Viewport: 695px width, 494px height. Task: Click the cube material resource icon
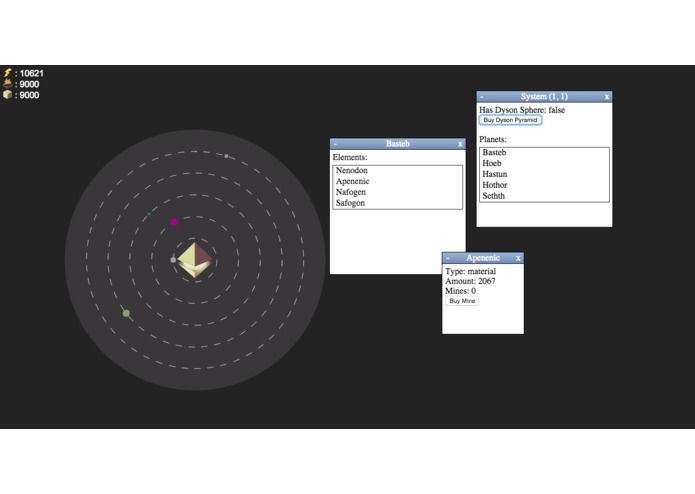tap(8, 94)
